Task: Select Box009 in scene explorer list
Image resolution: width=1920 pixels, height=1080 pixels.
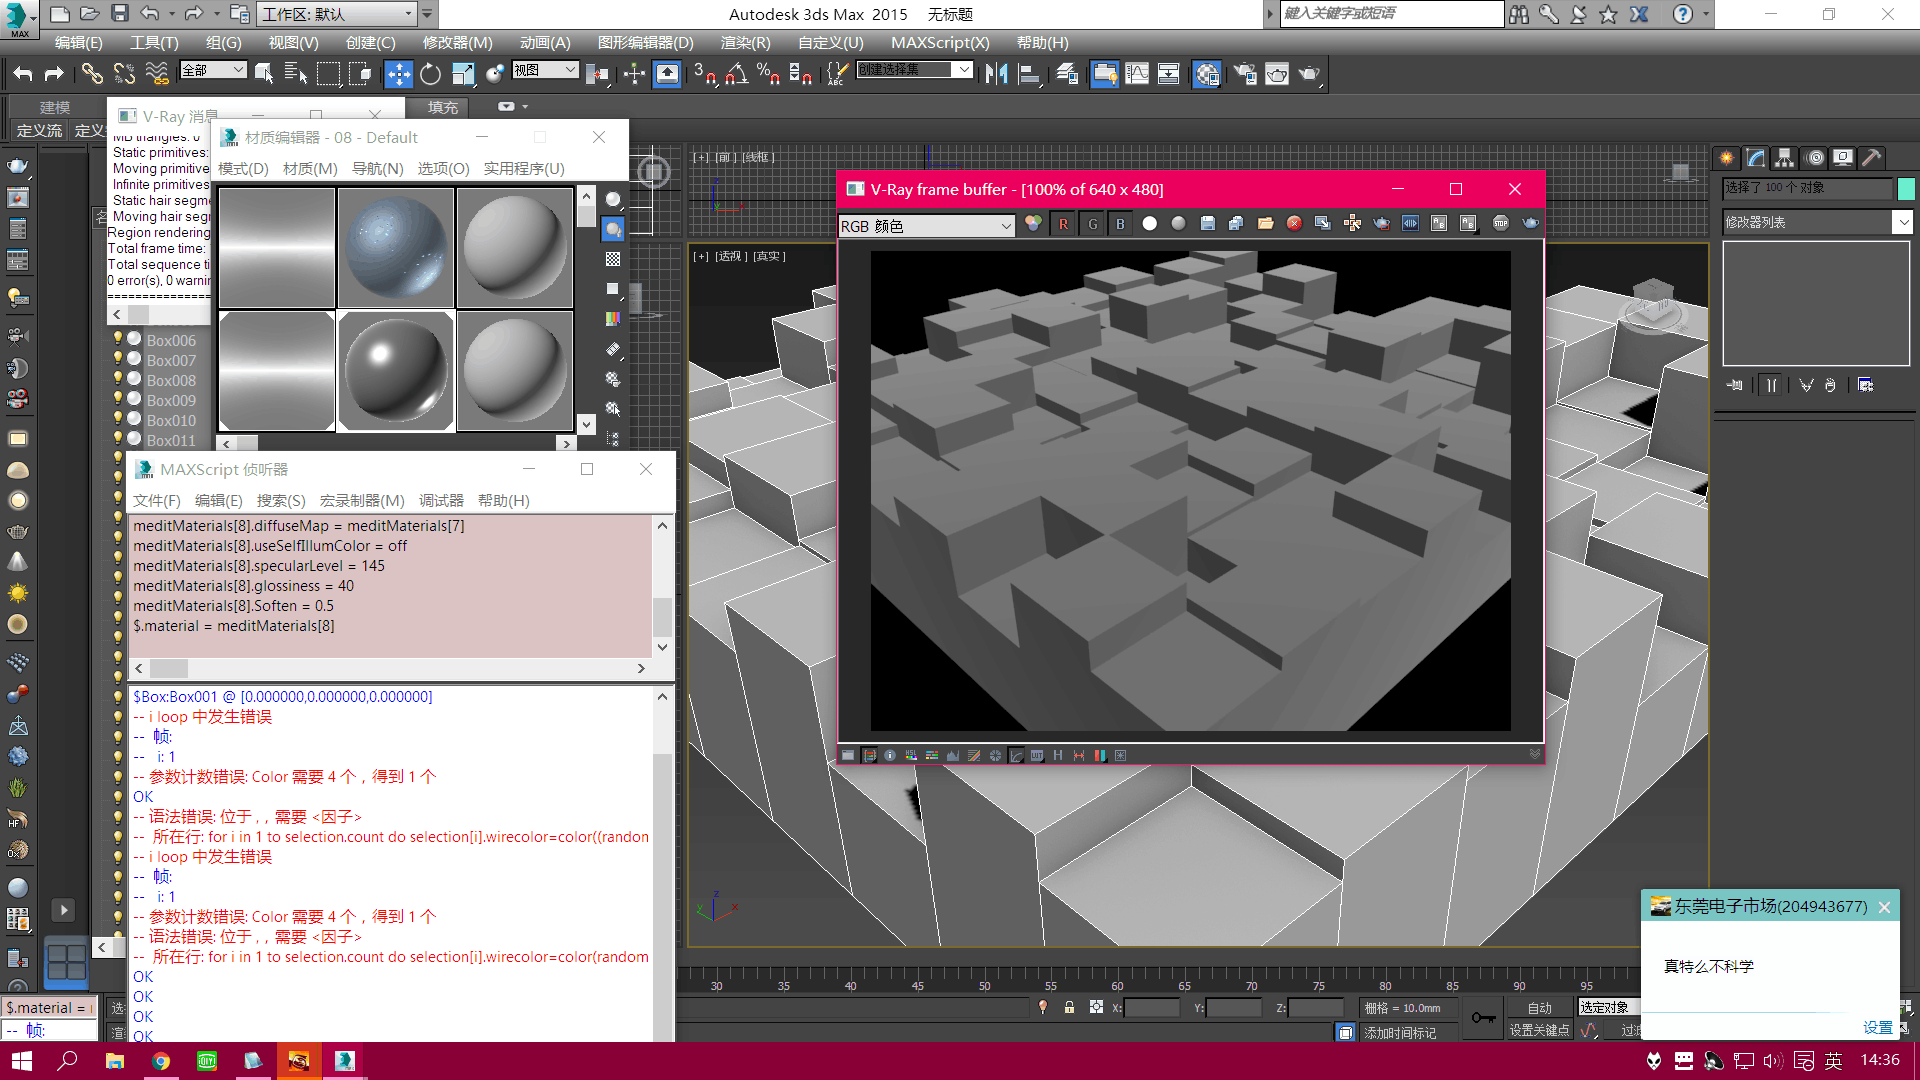Action: tap(171, 401)
